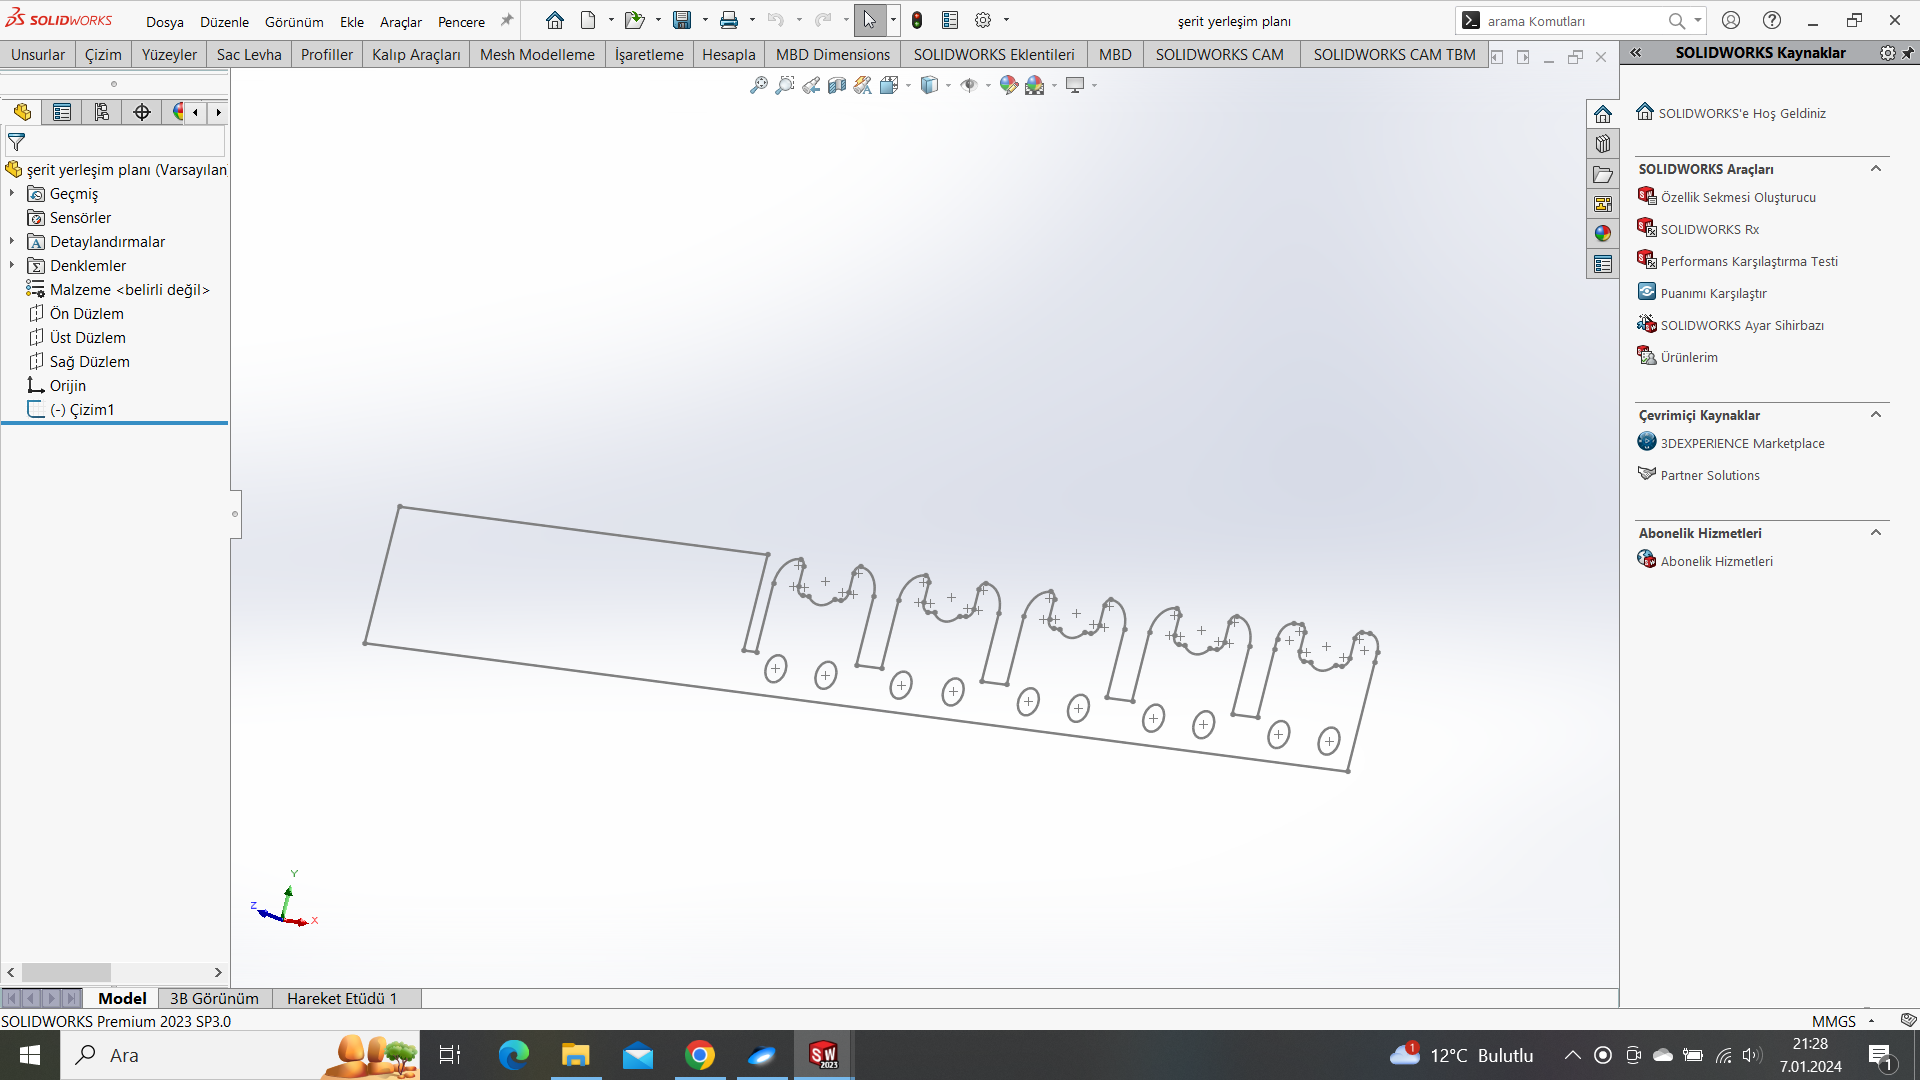Open the Display Style dropdown arrow
This screenshot has height=1080, width=1920.
(948, 86)
